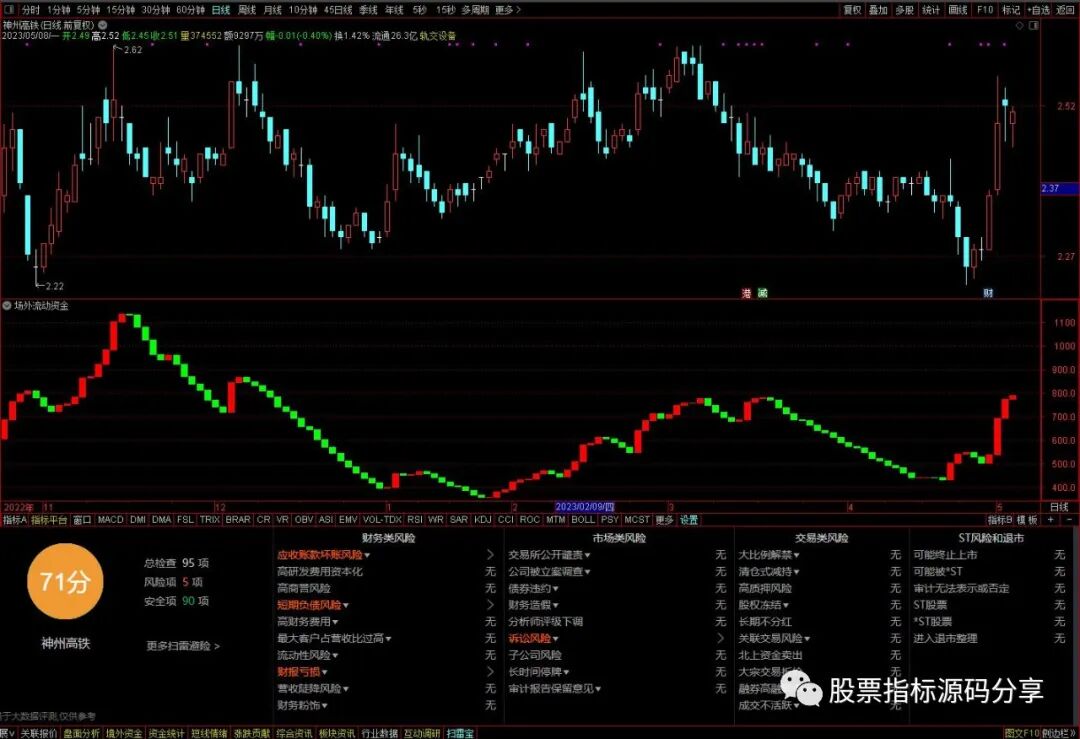Image resolution: width=1080 pixels, height=739 pixels.
Task: Click the 标记 mark button
Action: click(1010, 10)
